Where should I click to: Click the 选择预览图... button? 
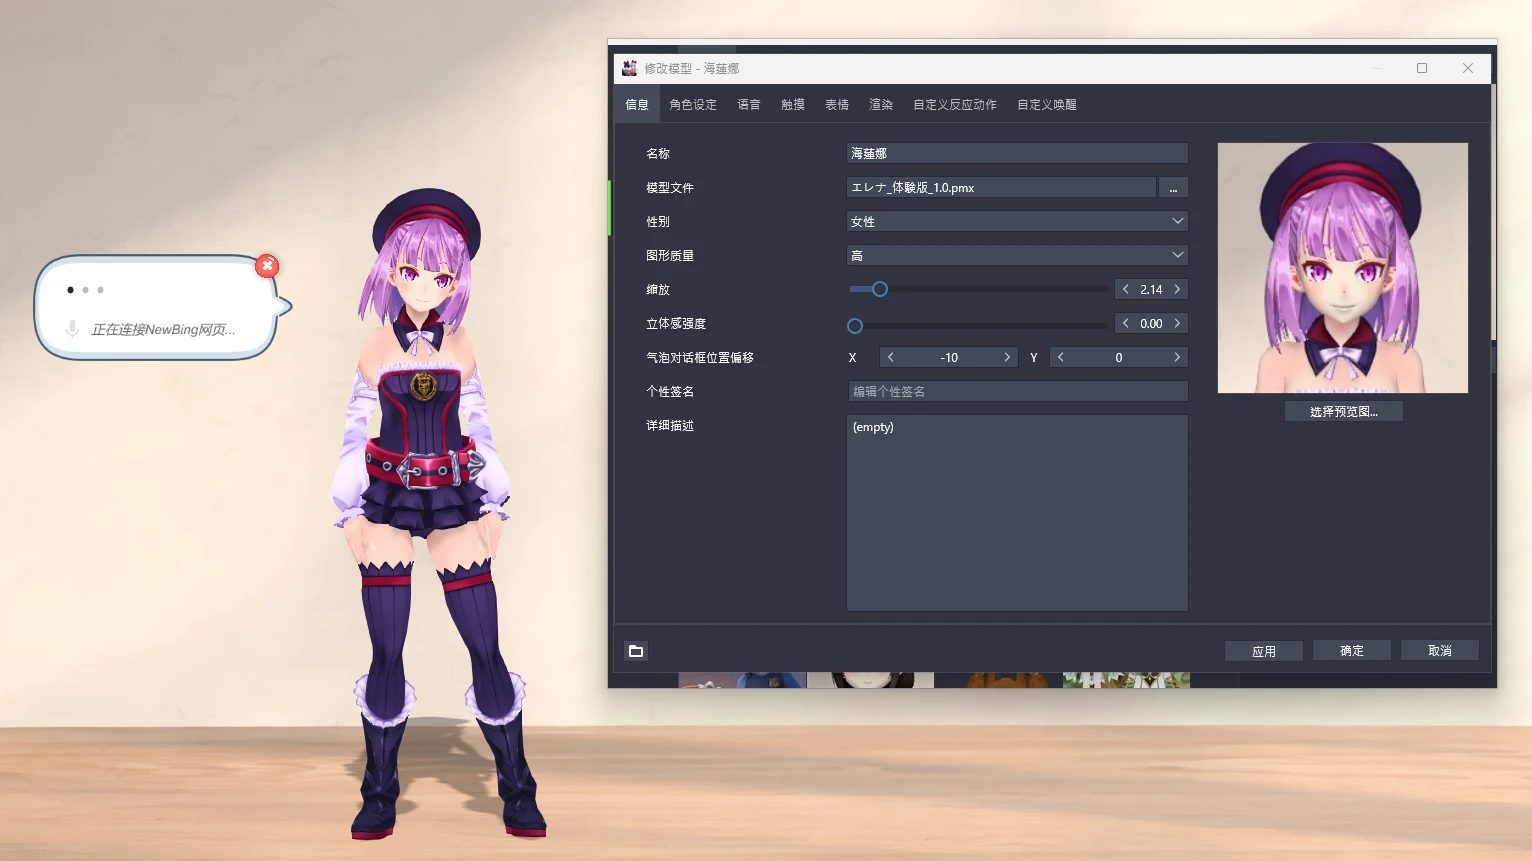point(1344,412)
